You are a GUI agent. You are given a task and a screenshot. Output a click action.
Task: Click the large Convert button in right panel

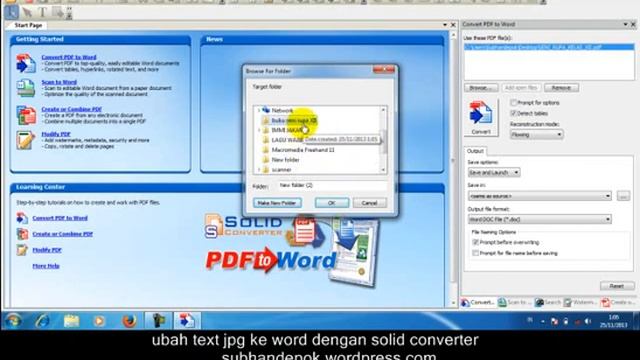[x=481, y=118]
